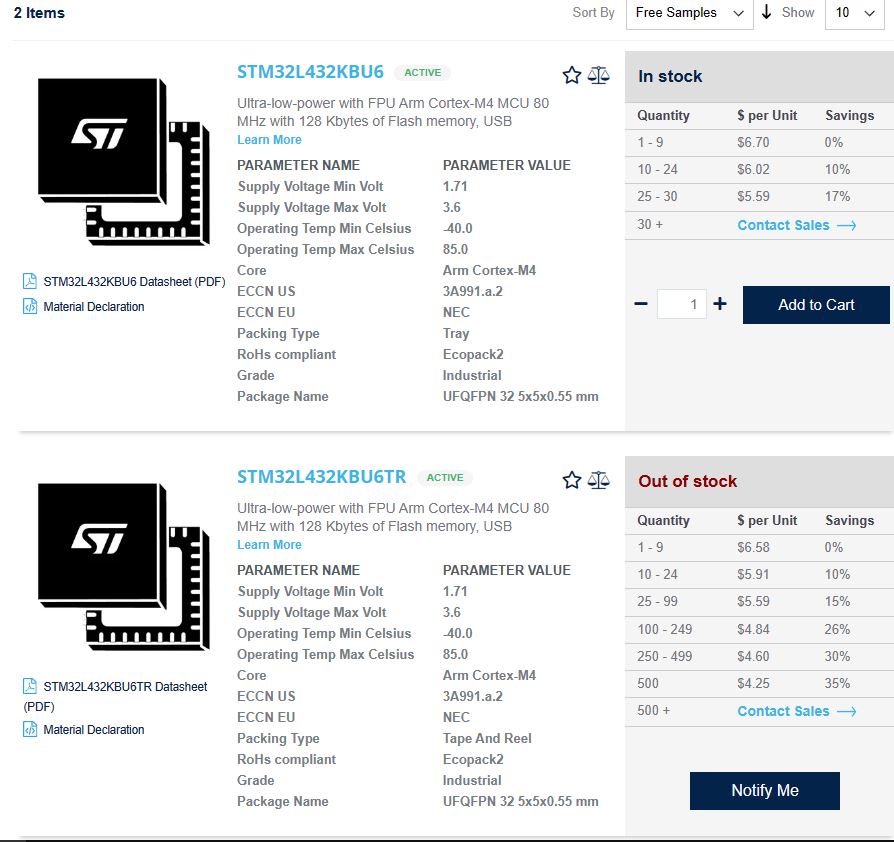The image size is (894, 842).
Task: Toggle sort direction arrow next to Show
Action: (766, 12)
